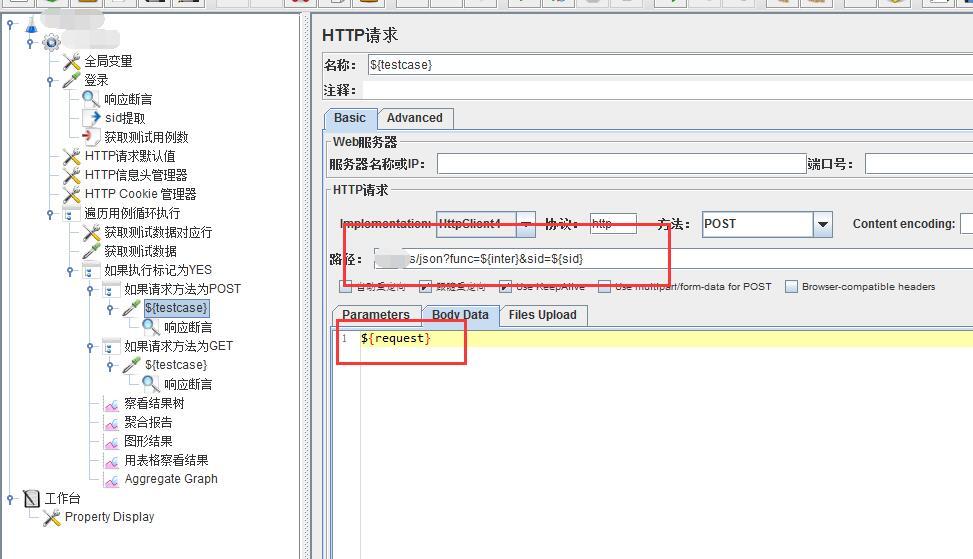Enable Use multipart/form-data for POST checkbox

[x=604, y=286]
